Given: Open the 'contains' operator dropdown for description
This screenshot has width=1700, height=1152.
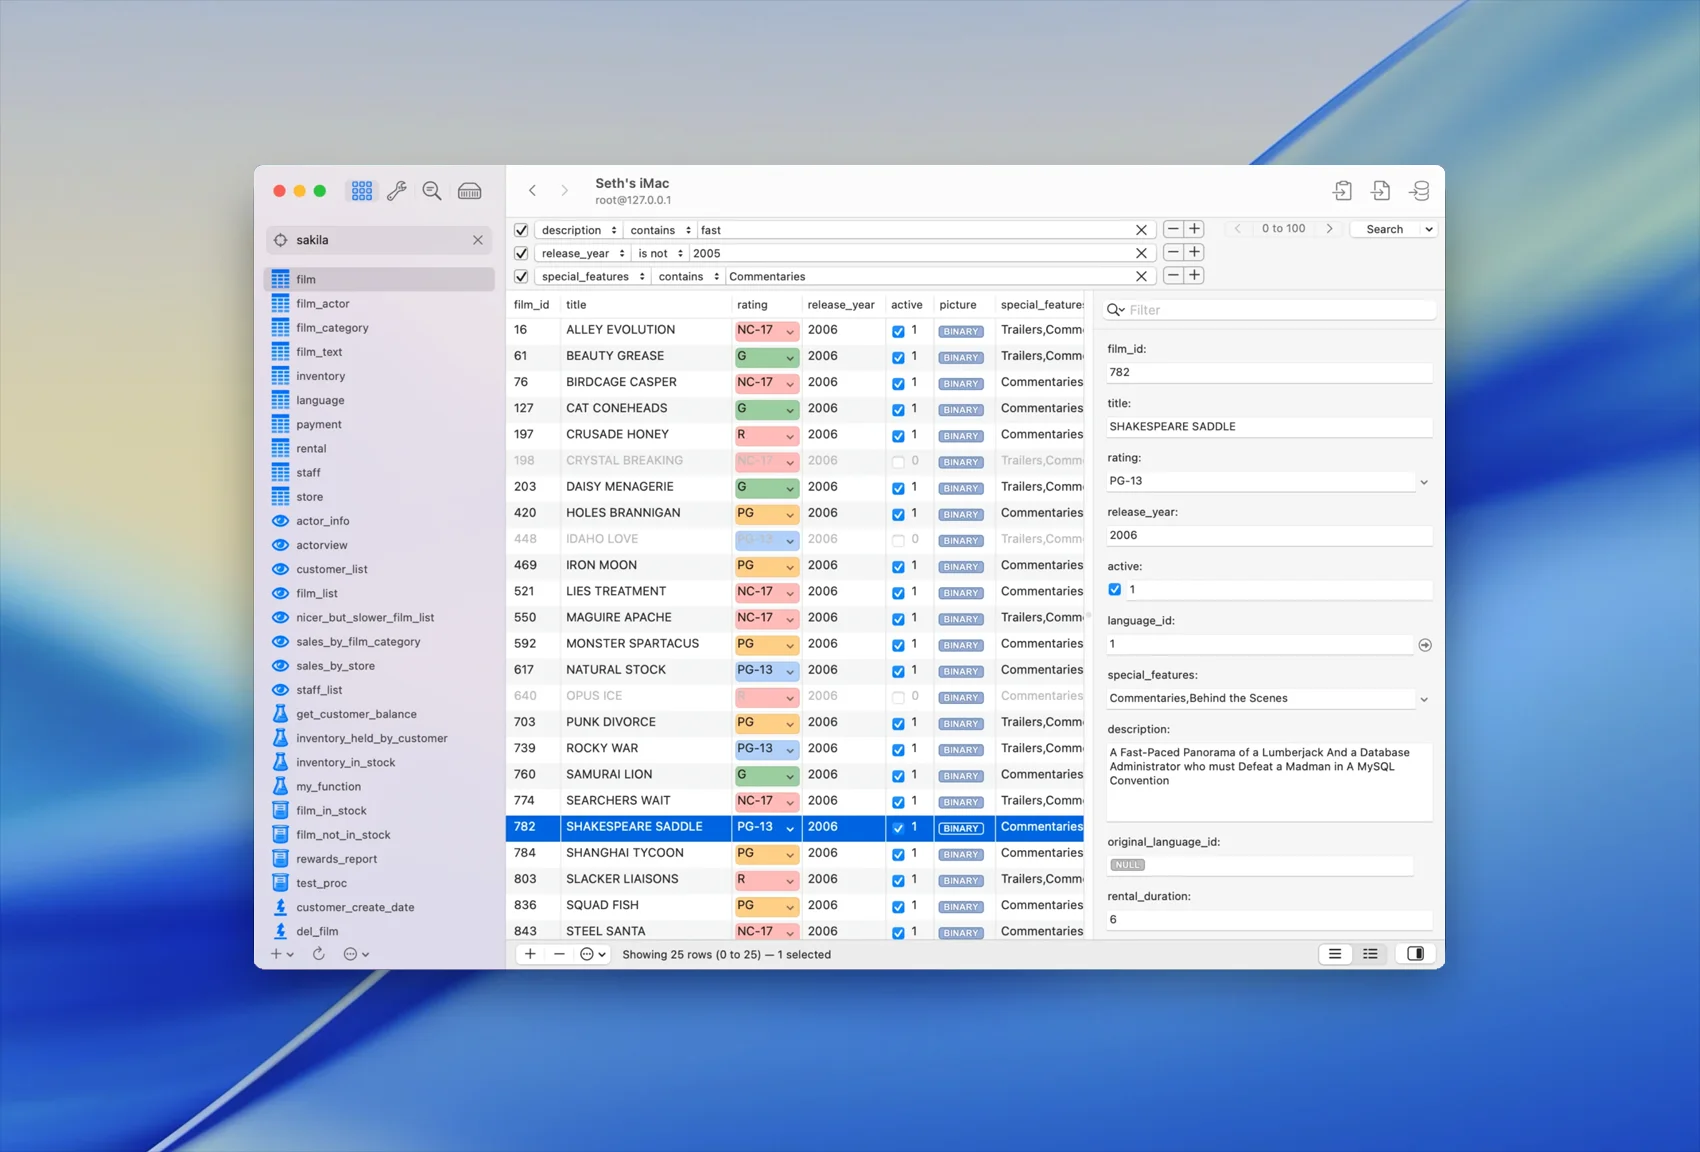Looking at the screenshot, I should tap(660, 230).
